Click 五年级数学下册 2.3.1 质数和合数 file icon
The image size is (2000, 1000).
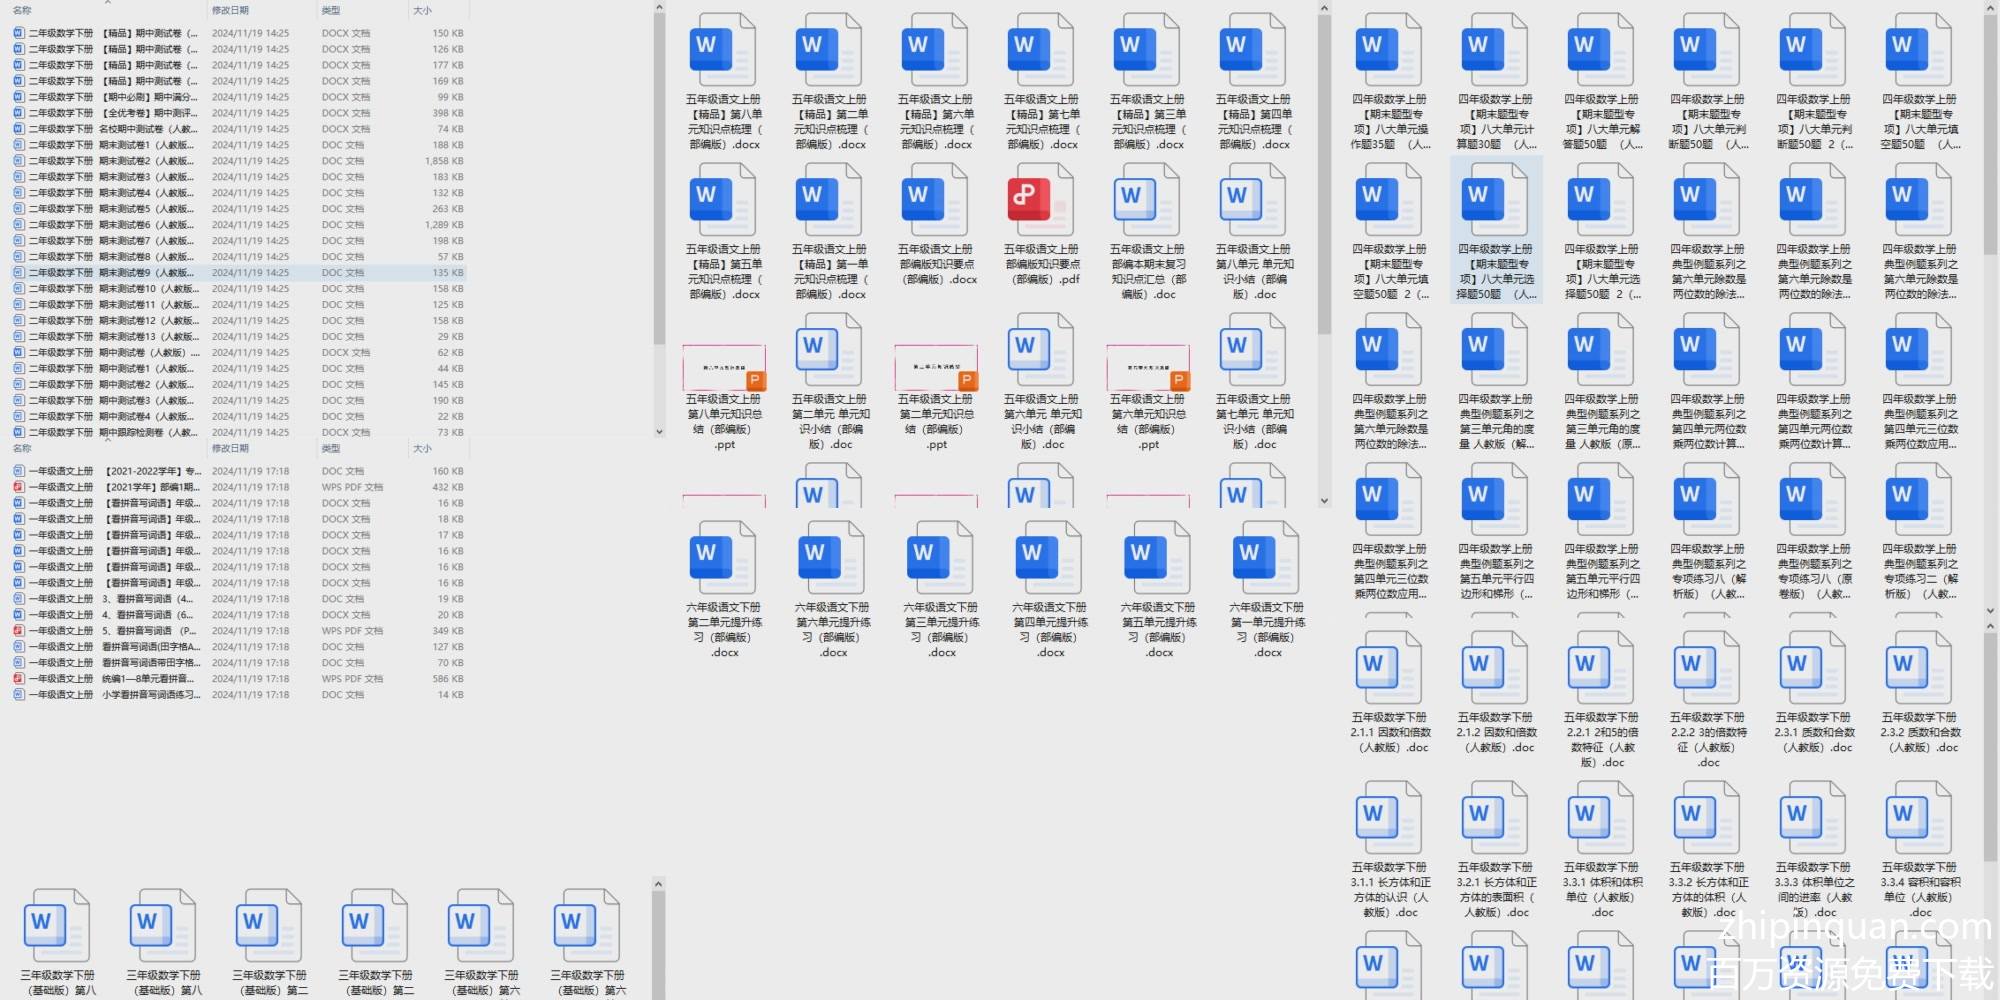pos(1813,667)
